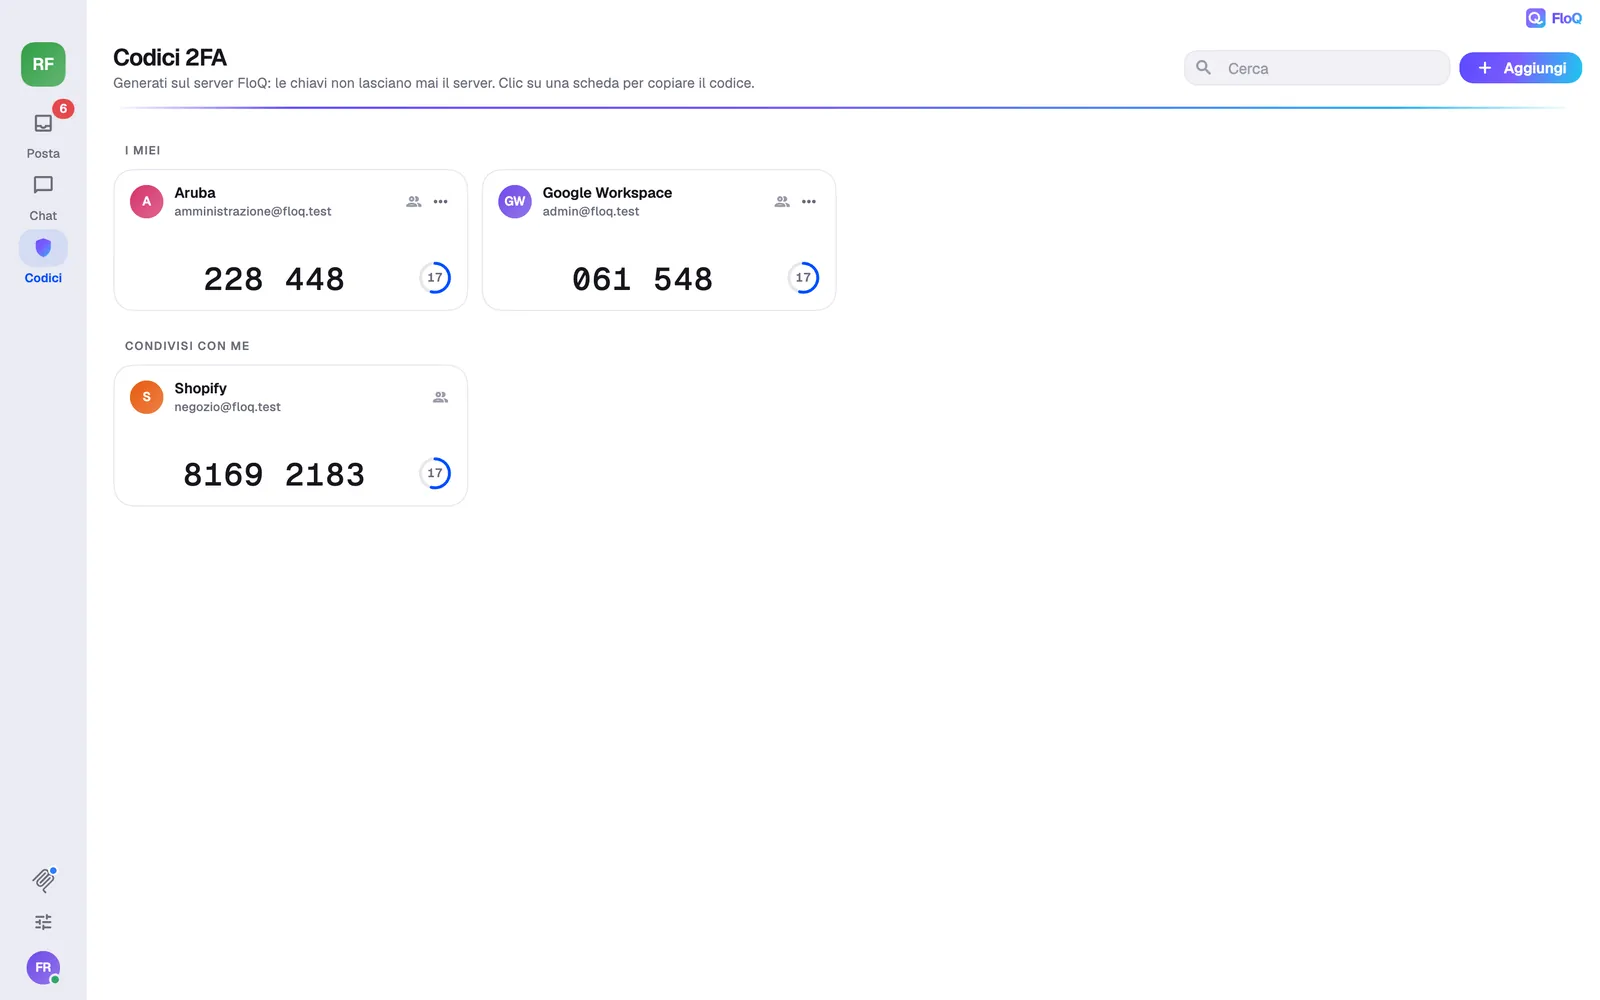Viewport: 1600px width, 1000px height.
Task: Click the sharing icon on Google Workspace card
Action: coord(782,201)
